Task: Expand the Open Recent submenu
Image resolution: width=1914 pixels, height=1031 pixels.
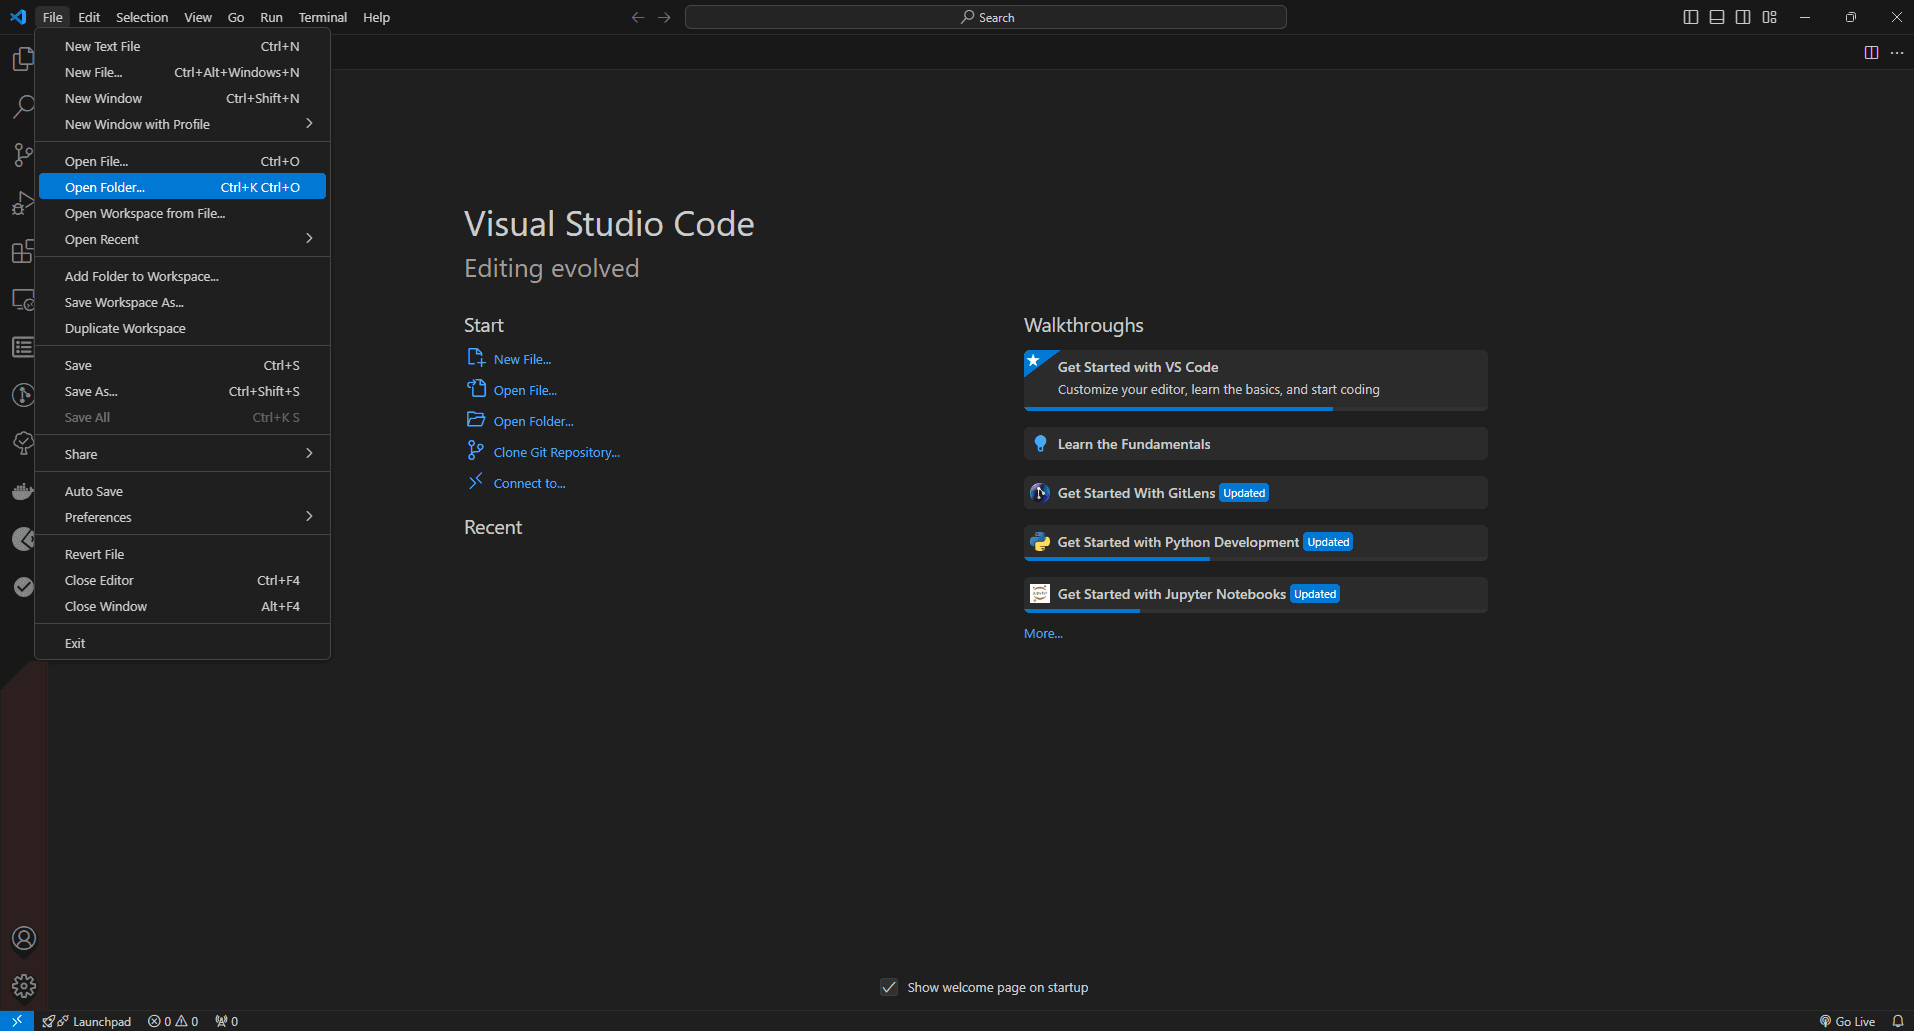Action: 182,239
